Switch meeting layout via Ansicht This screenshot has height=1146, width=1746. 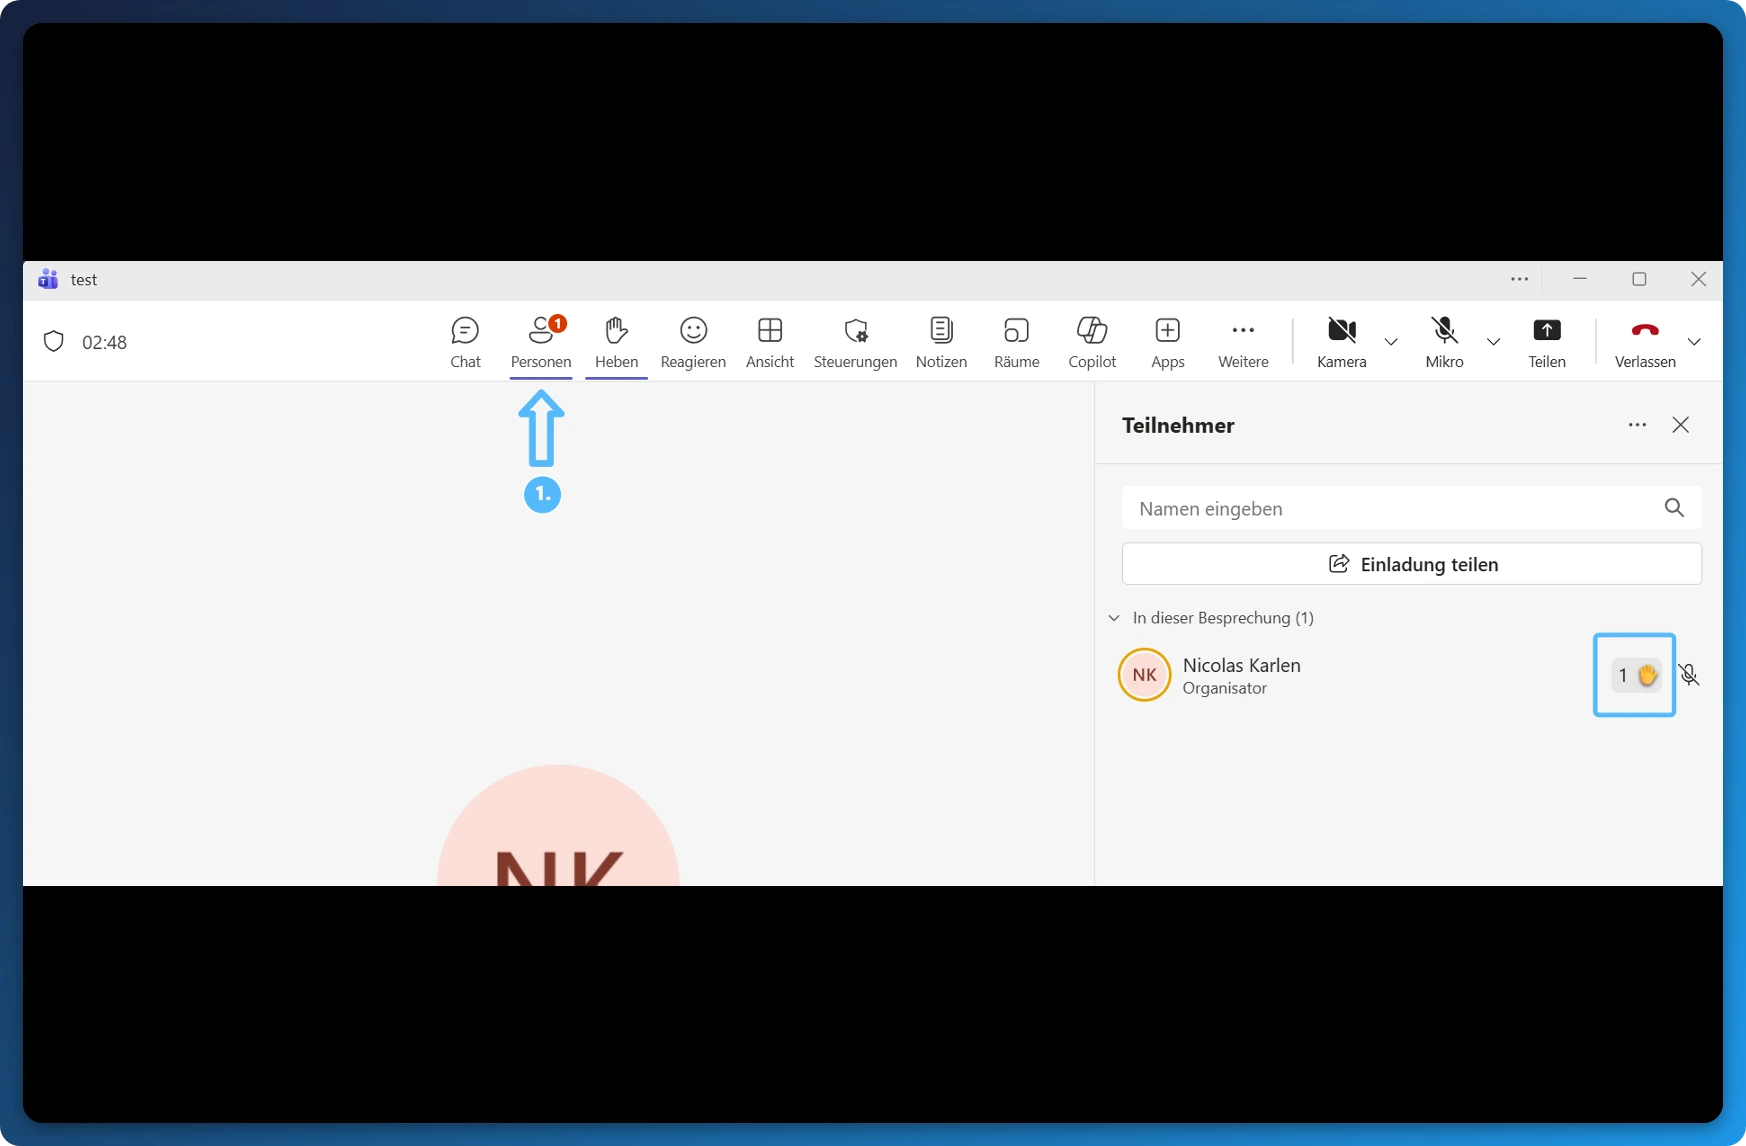pyautogui.click(x=769, y=341)
